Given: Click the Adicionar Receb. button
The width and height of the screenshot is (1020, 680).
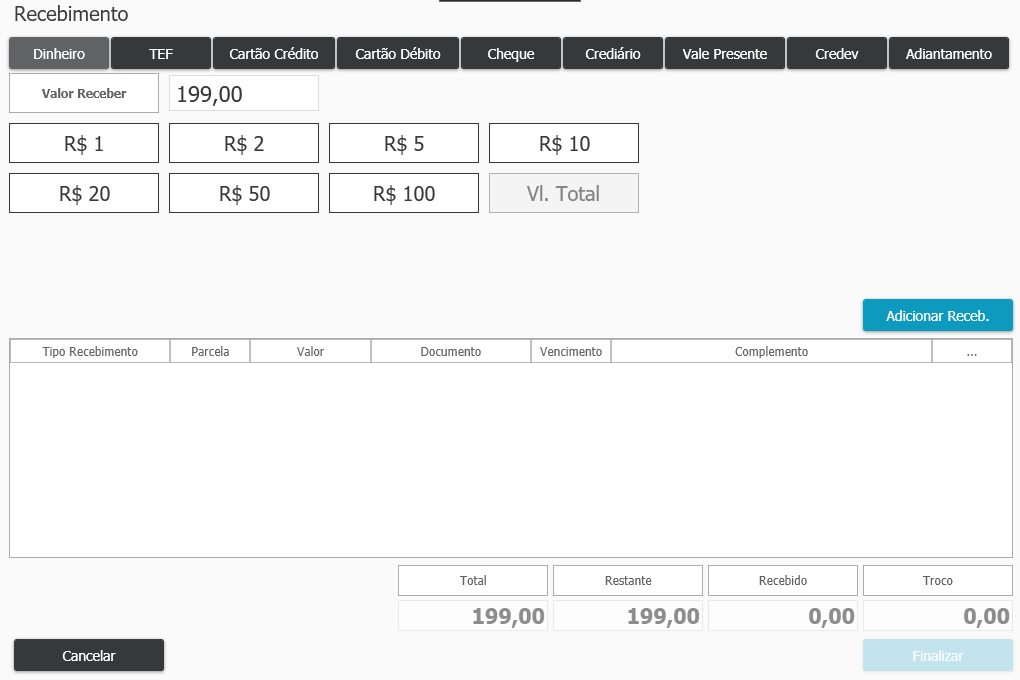Looking at the screenshot, I should 937,316.
